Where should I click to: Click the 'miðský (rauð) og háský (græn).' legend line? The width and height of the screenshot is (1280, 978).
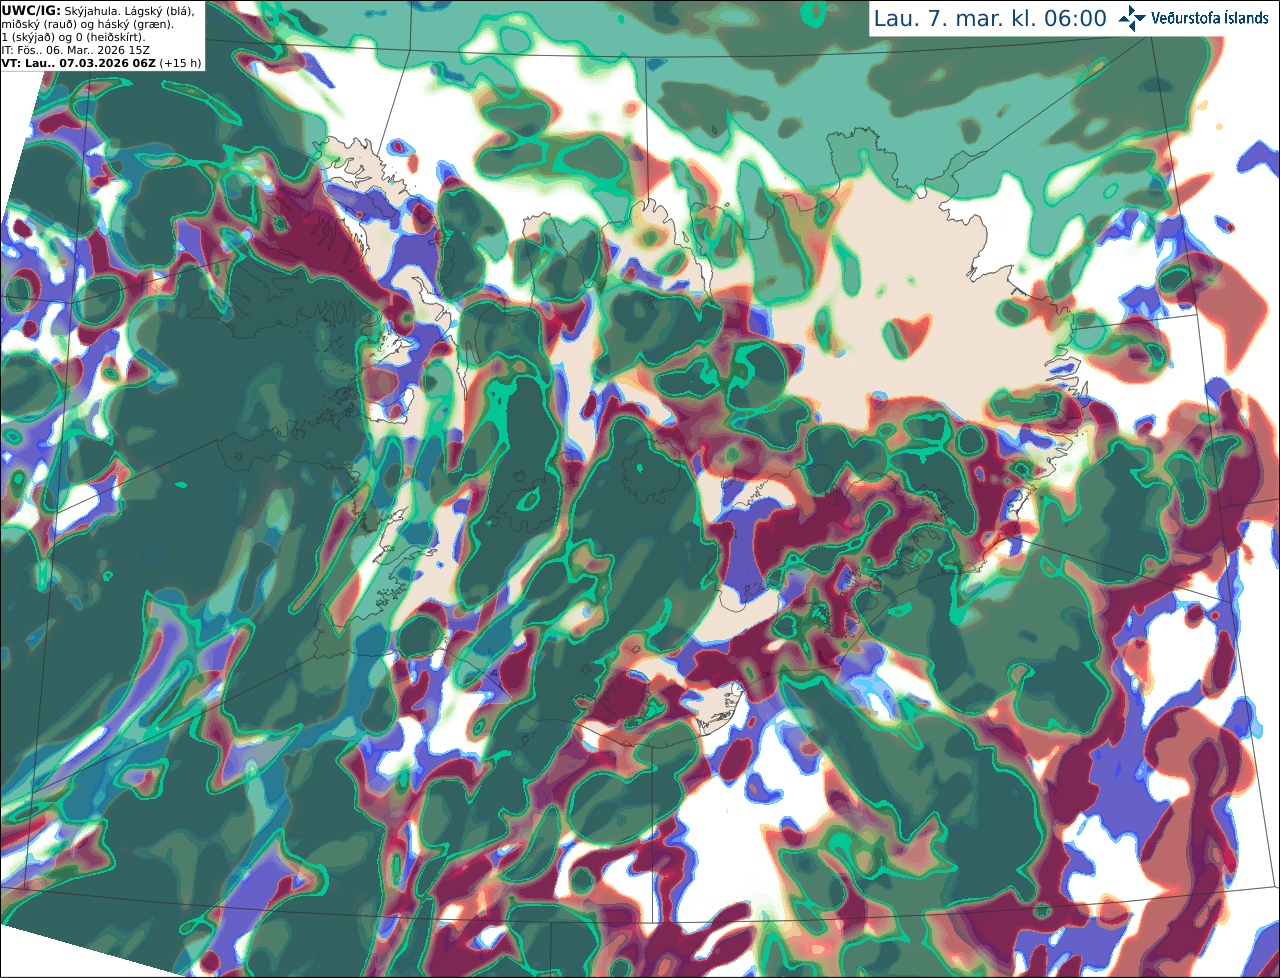(x=88, y=24)
